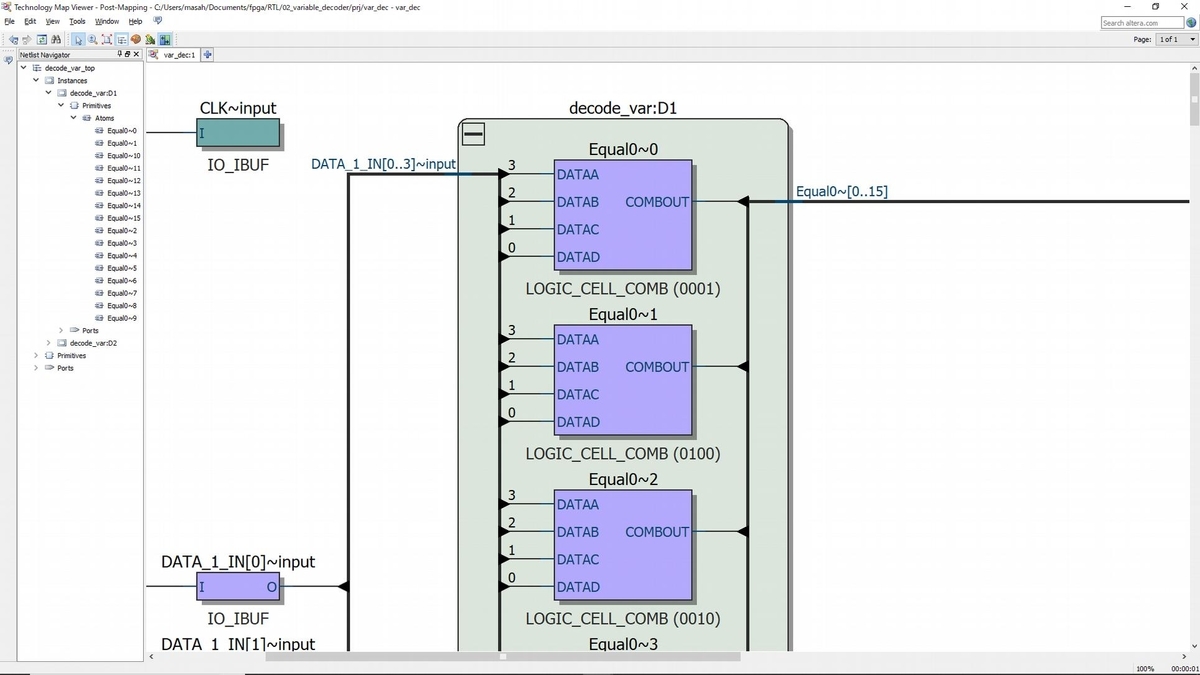Open the Help menu
This screenshot has width=1200, height=675.
[x=135, y=21]
